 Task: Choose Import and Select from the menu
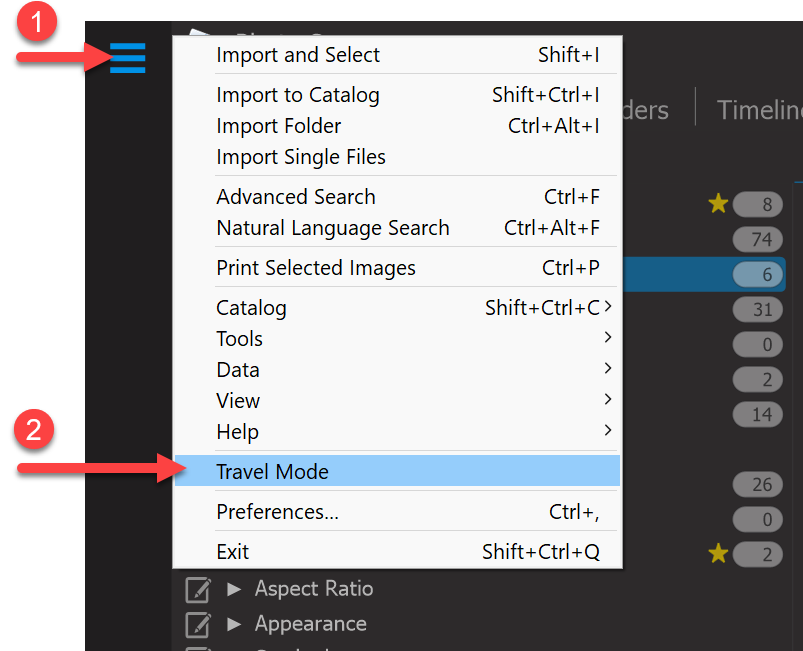point(397,55)
